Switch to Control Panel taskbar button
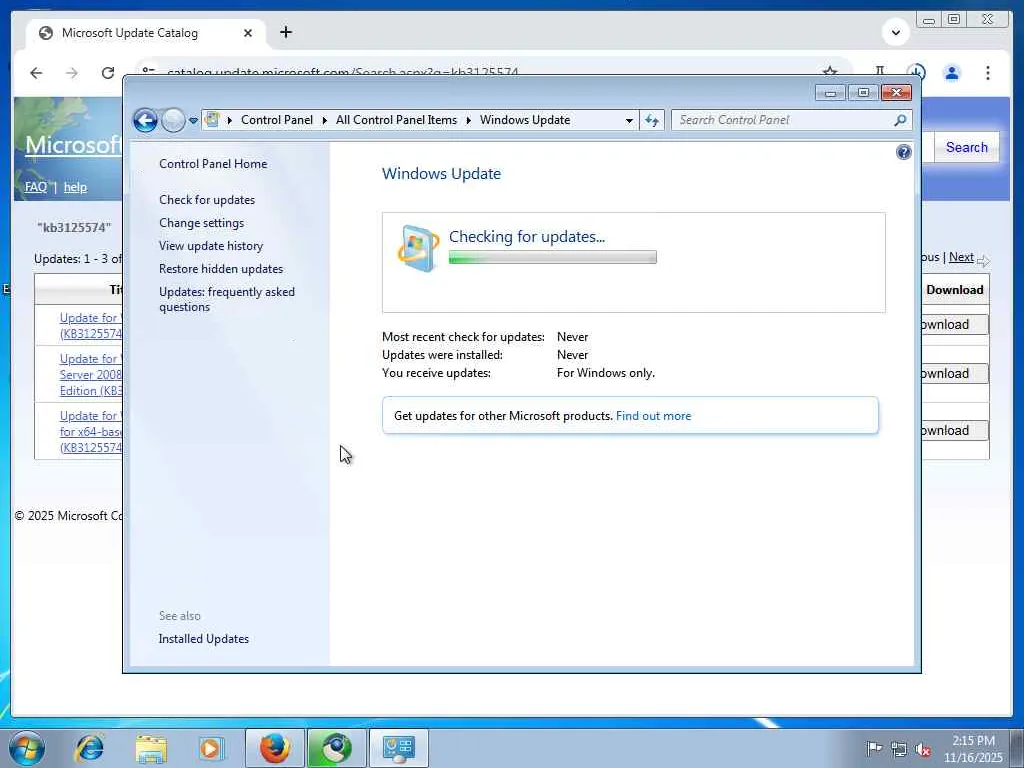1024x768 pixels. click(398, 748)
